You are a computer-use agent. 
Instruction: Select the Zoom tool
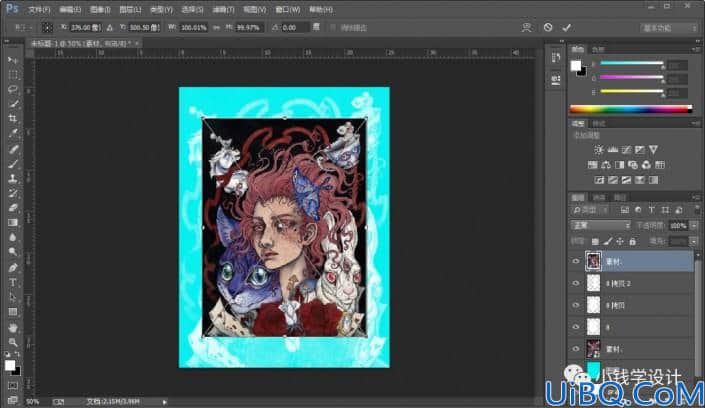(x=13, y=342)
